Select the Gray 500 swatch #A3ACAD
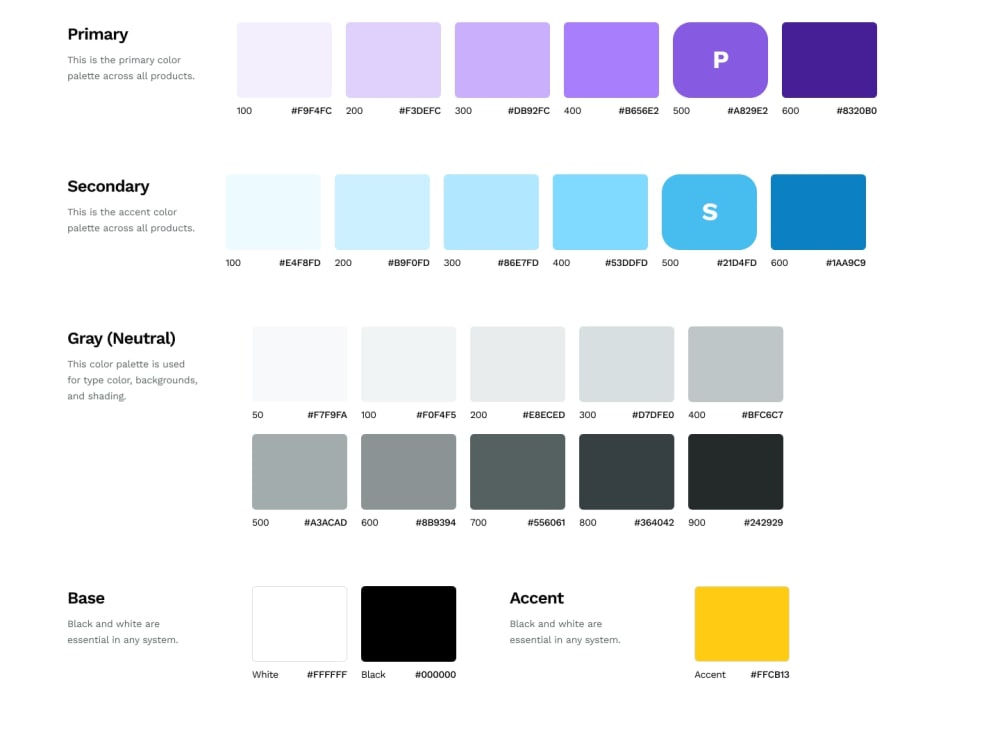 coord(299,471)
